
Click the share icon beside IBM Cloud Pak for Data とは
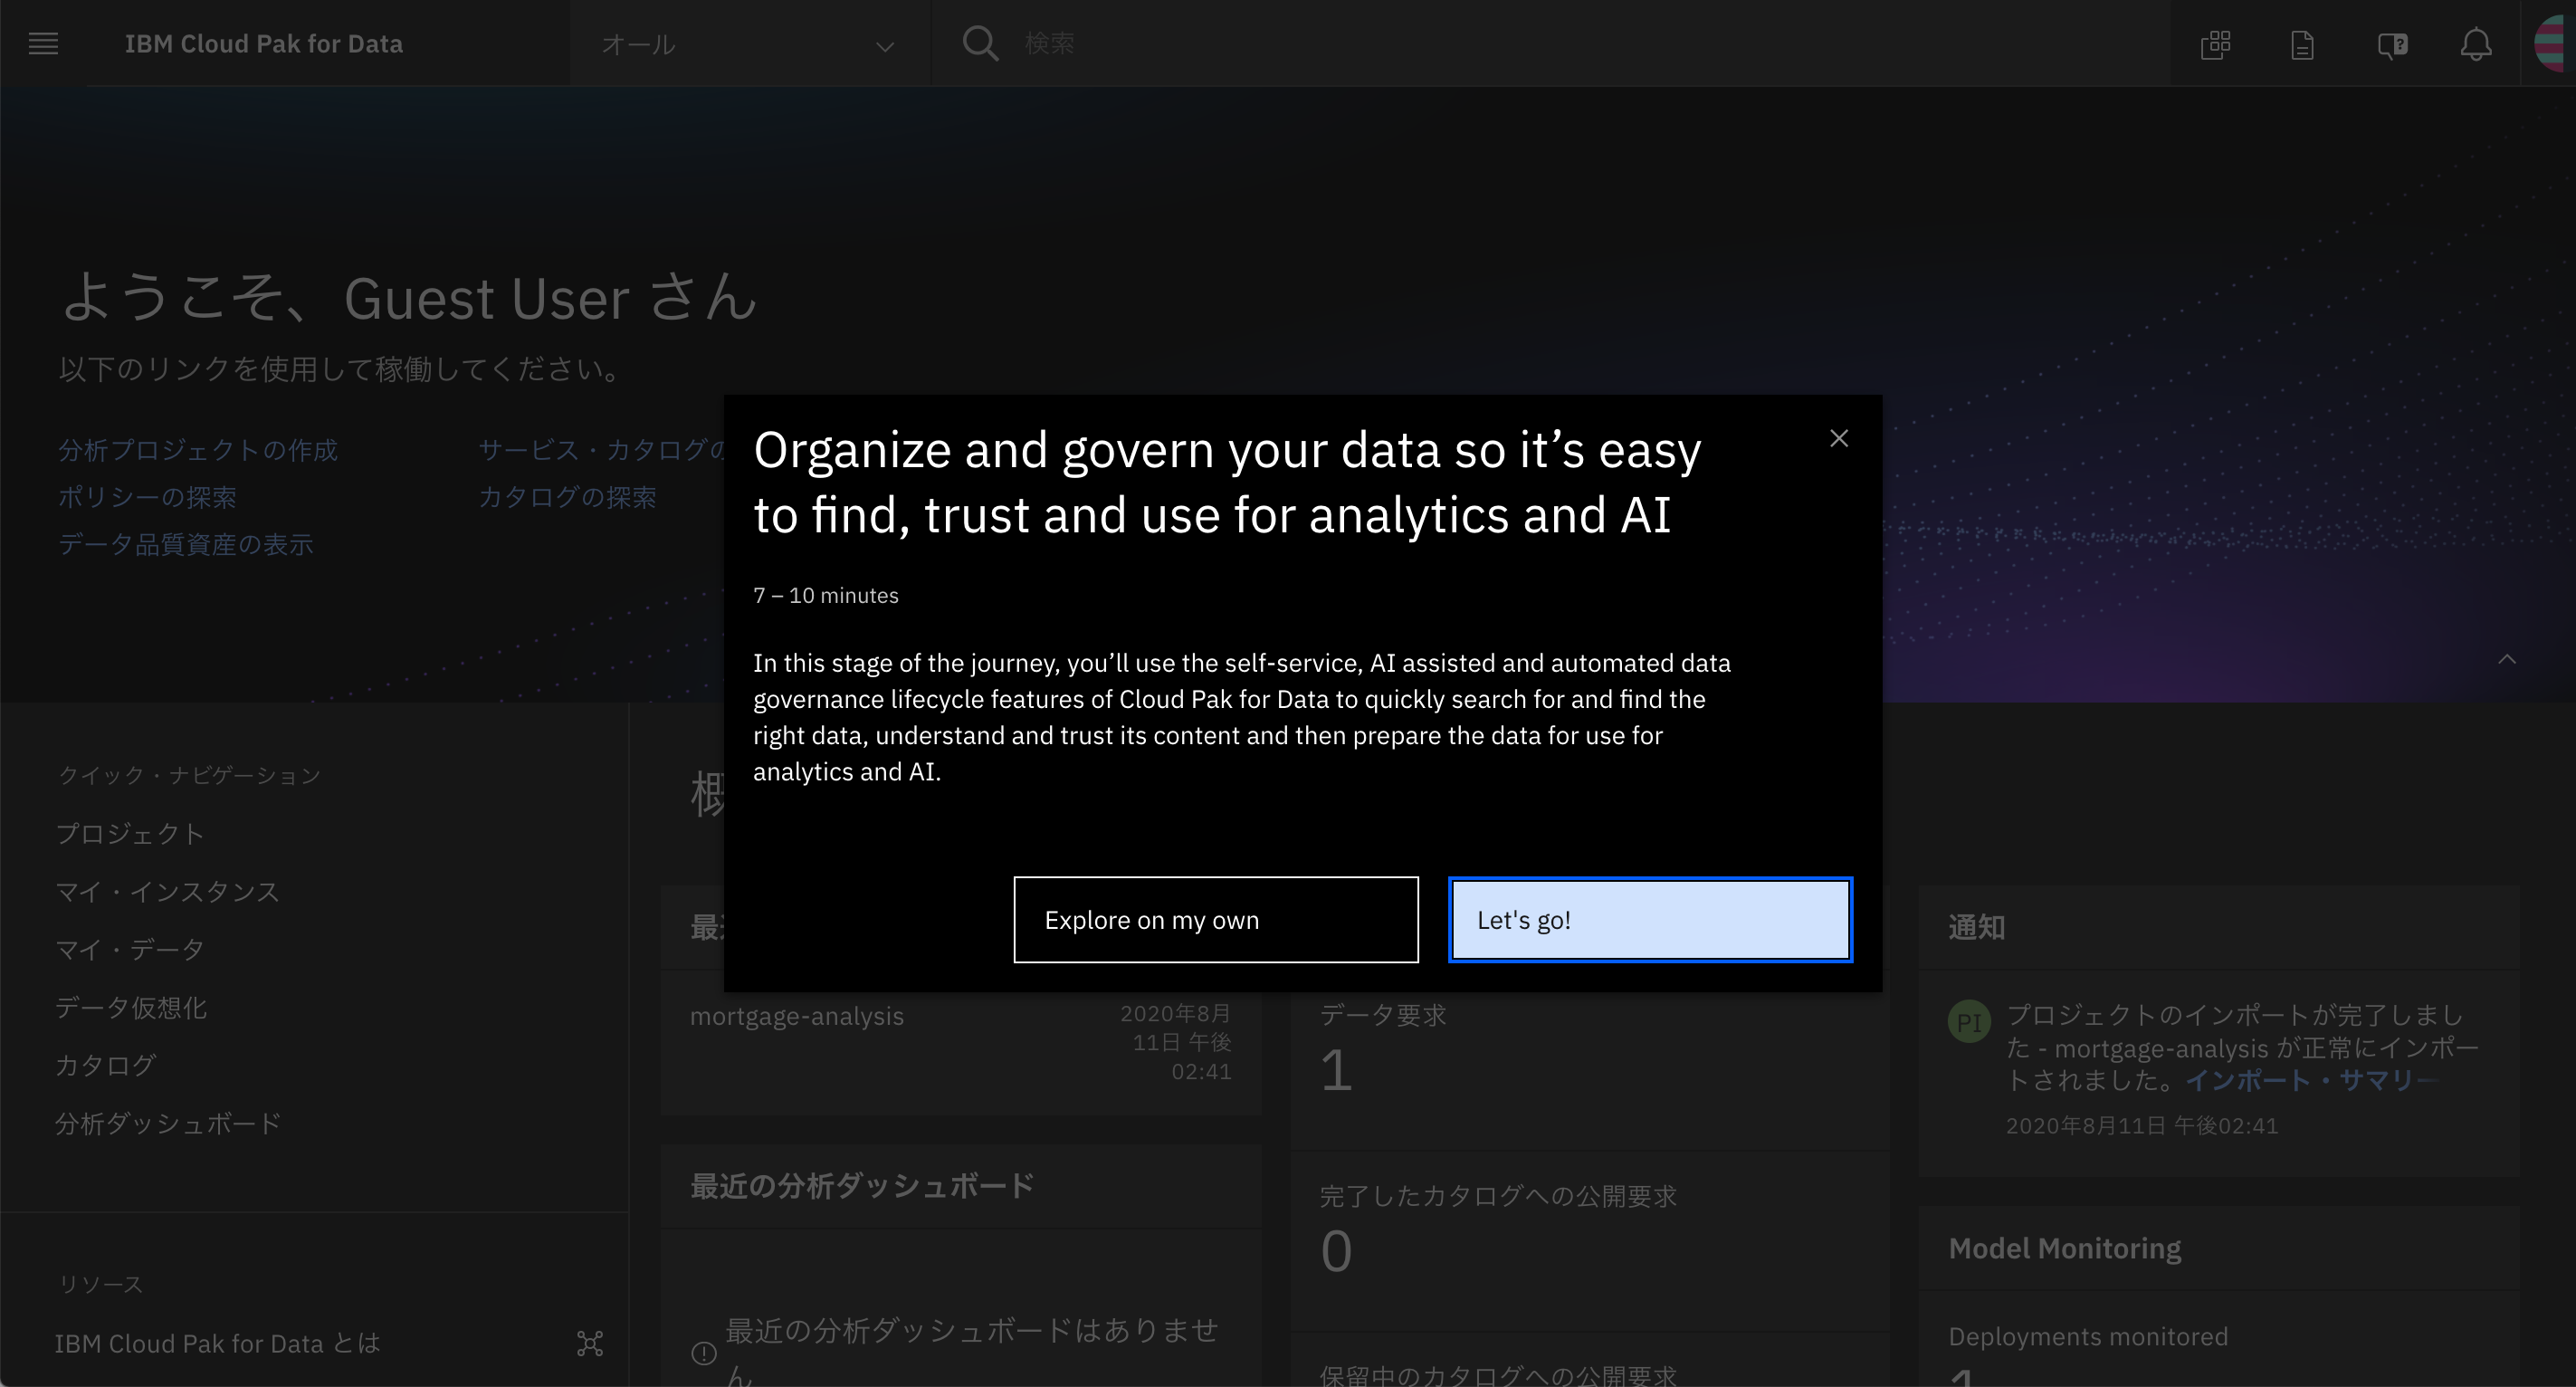(590, 1344)
